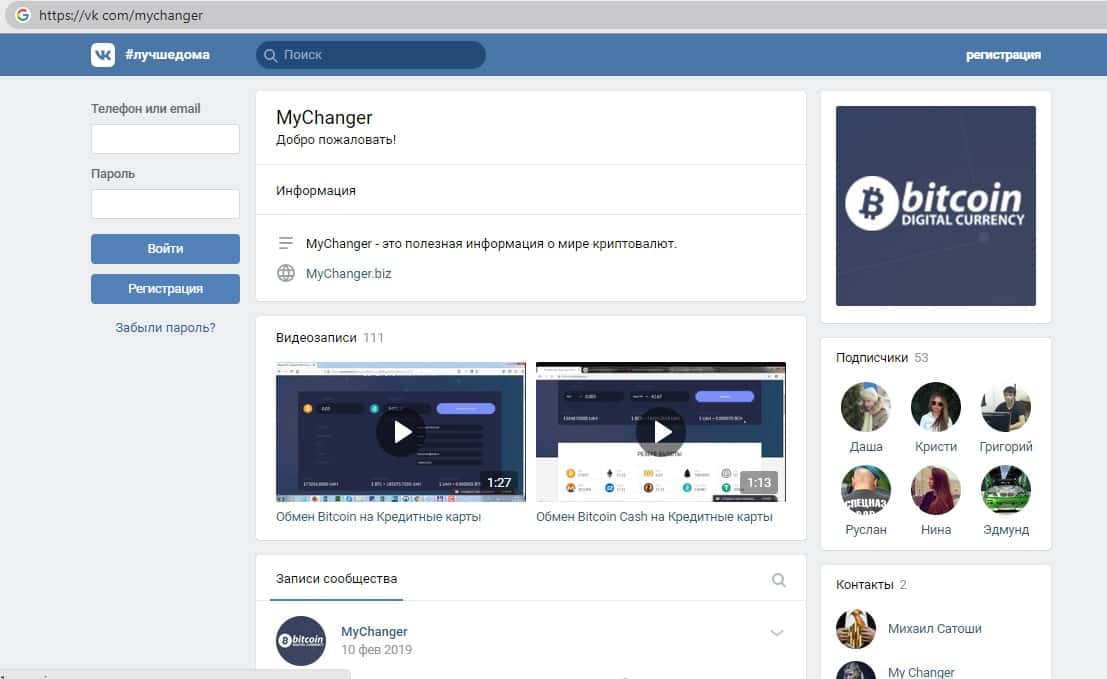Click регистрация link in top header
1107x679 pixels.
[1003, 55]
